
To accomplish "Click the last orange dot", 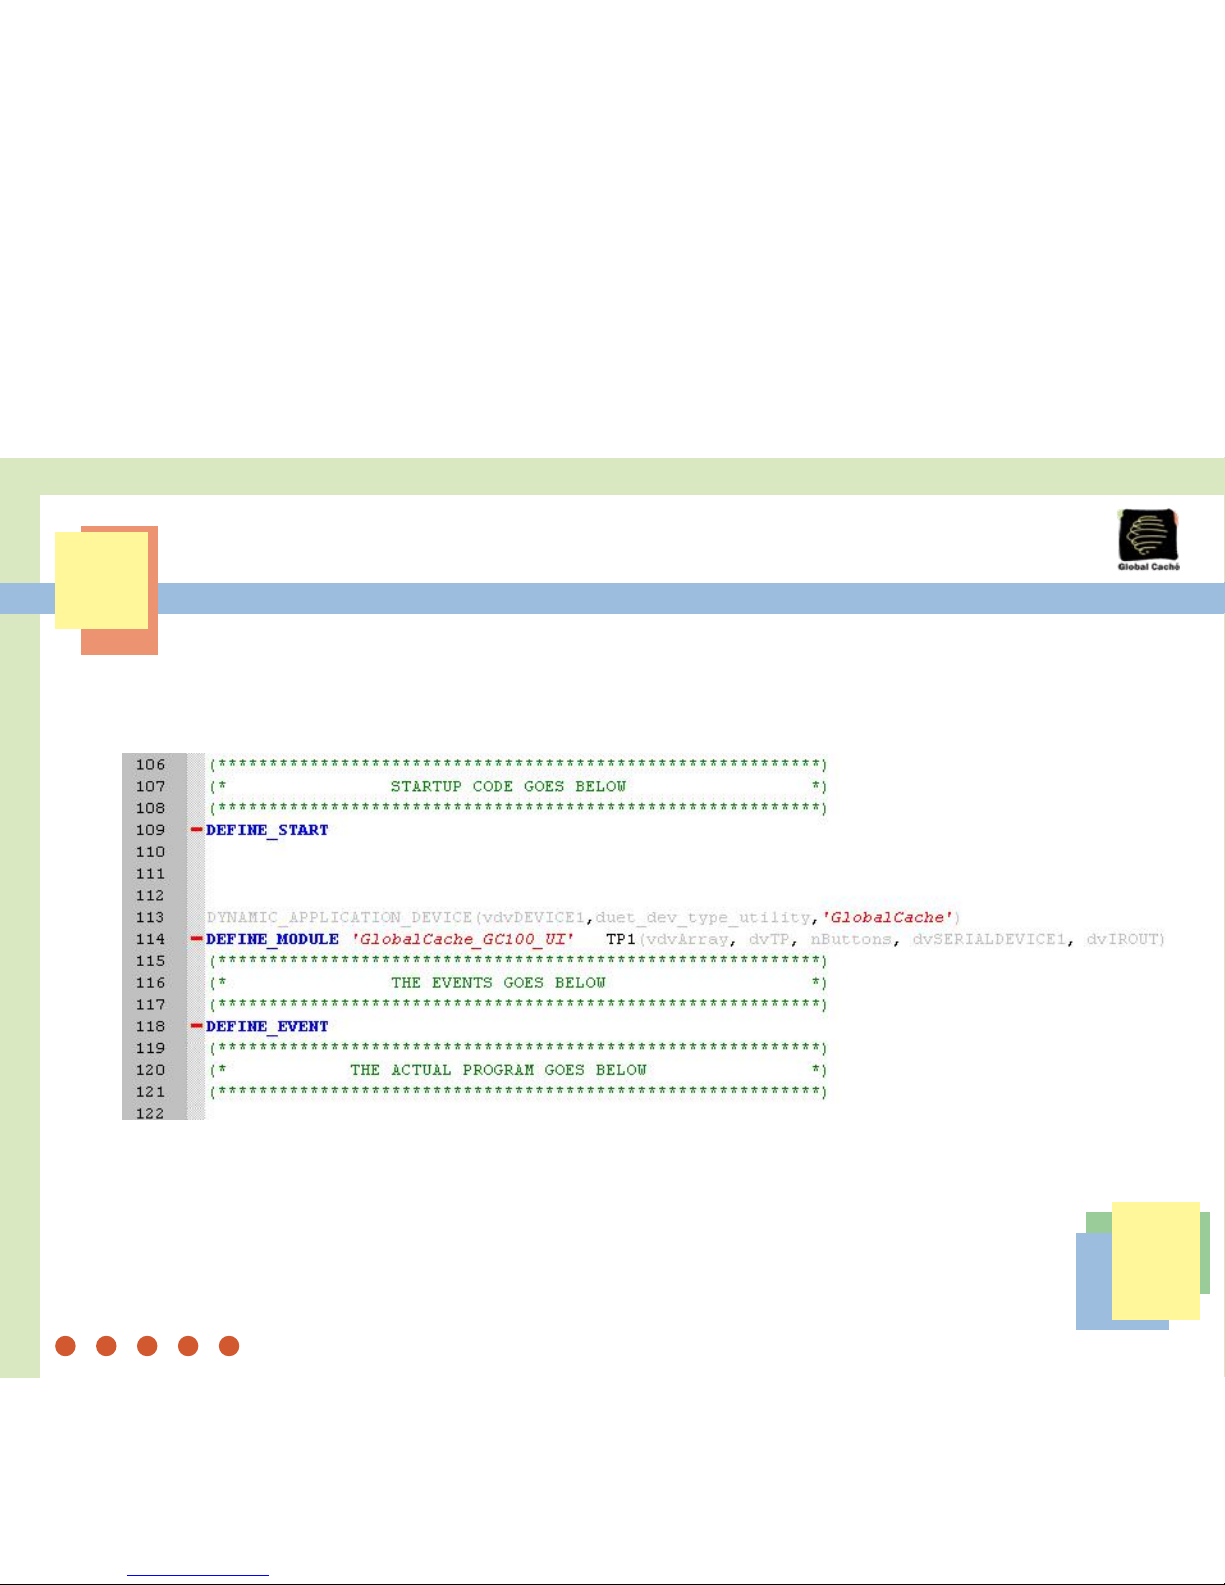I will tap(229, 1346).
